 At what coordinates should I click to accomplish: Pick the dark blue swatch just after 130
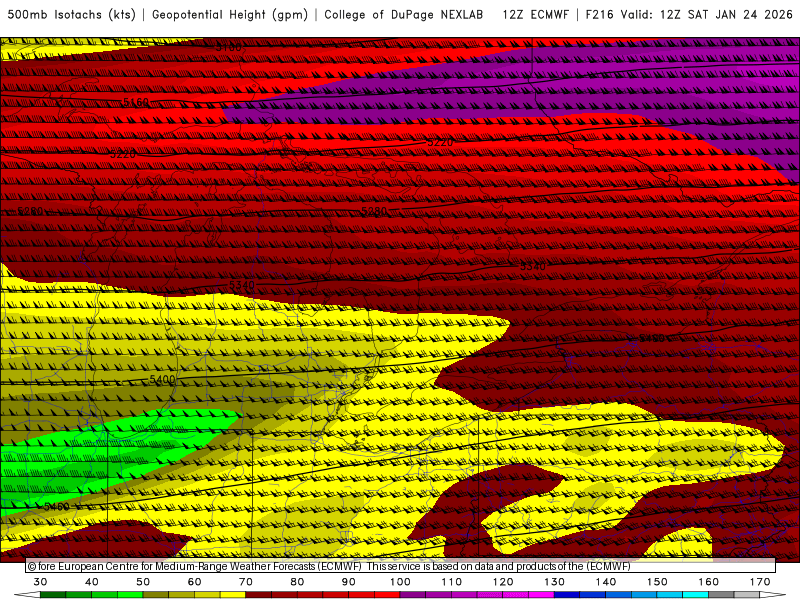[x=567, y=595]
